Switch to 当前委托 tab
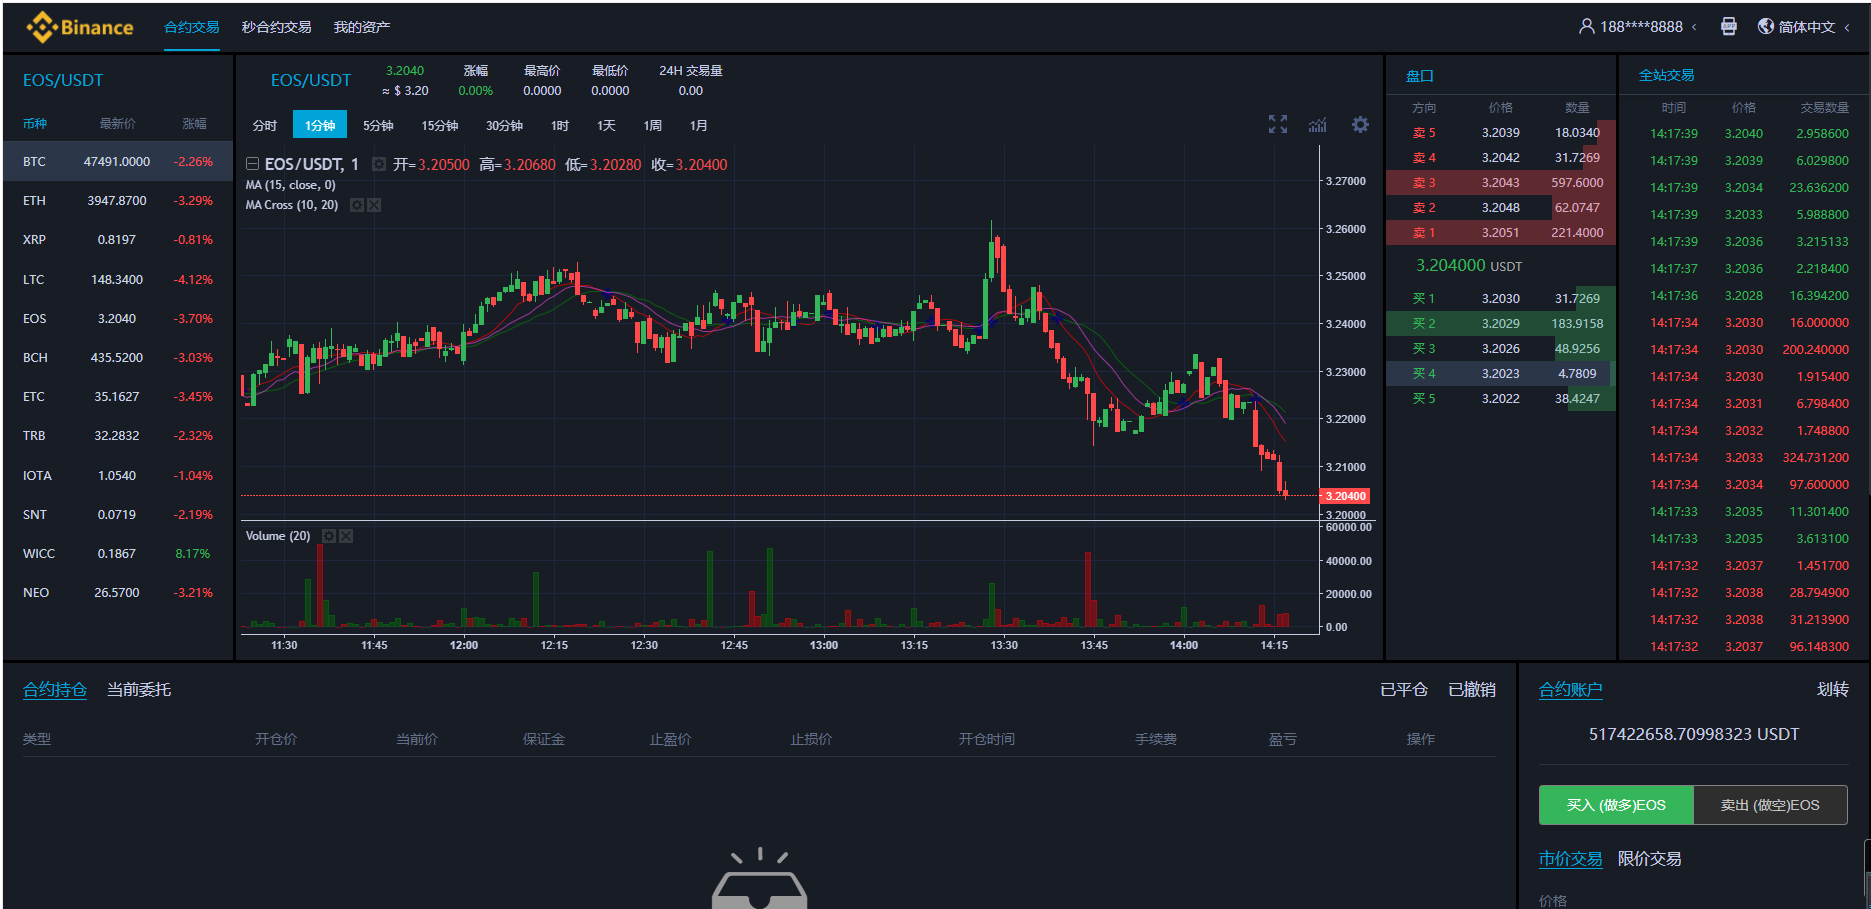 coord(139,690)
